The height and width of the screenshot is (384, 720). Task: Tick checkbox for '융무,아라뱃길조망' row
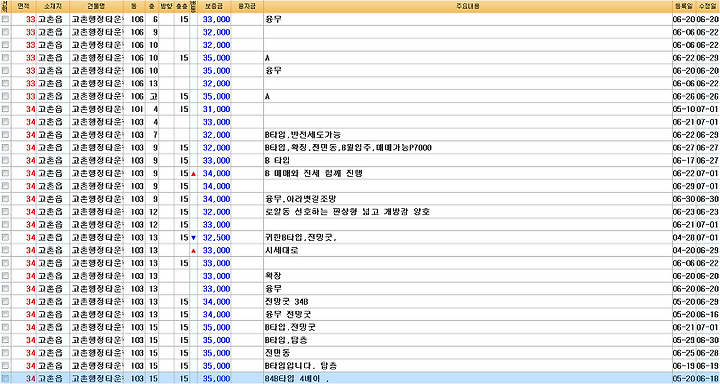(x=5, y=199)
